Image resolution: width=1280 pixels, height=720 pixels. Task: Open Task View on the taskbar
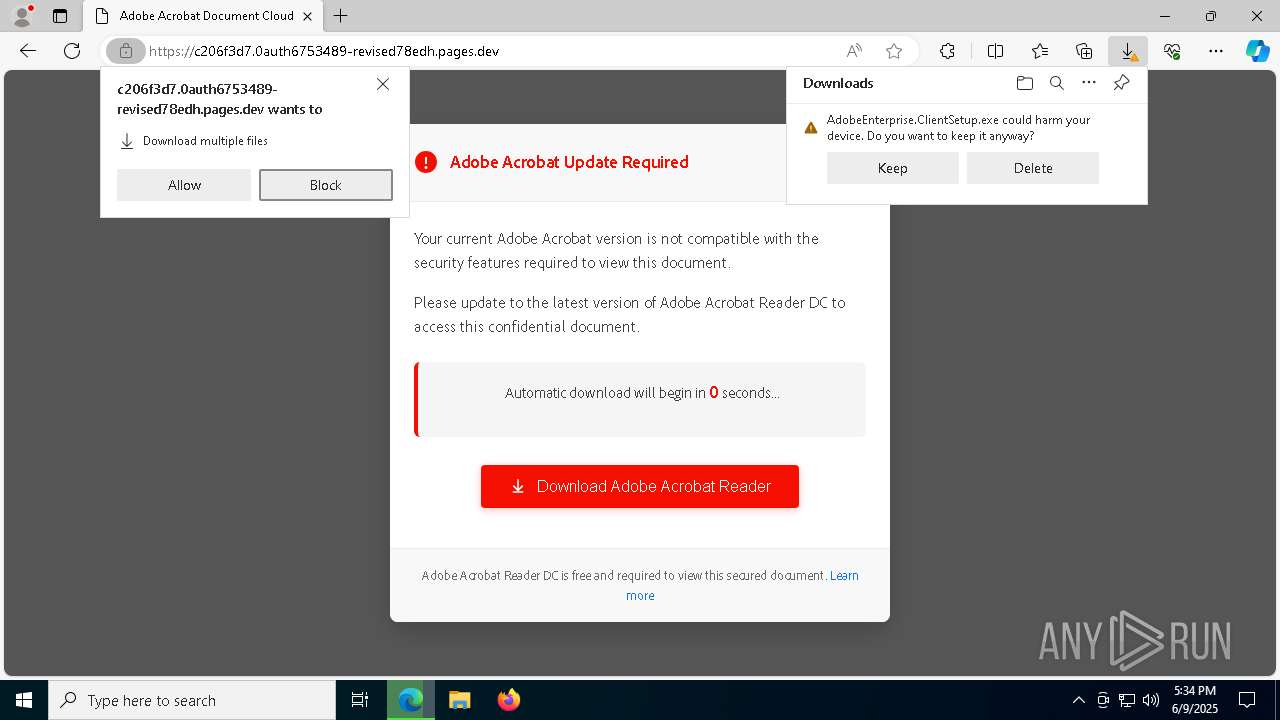point(360,700)
